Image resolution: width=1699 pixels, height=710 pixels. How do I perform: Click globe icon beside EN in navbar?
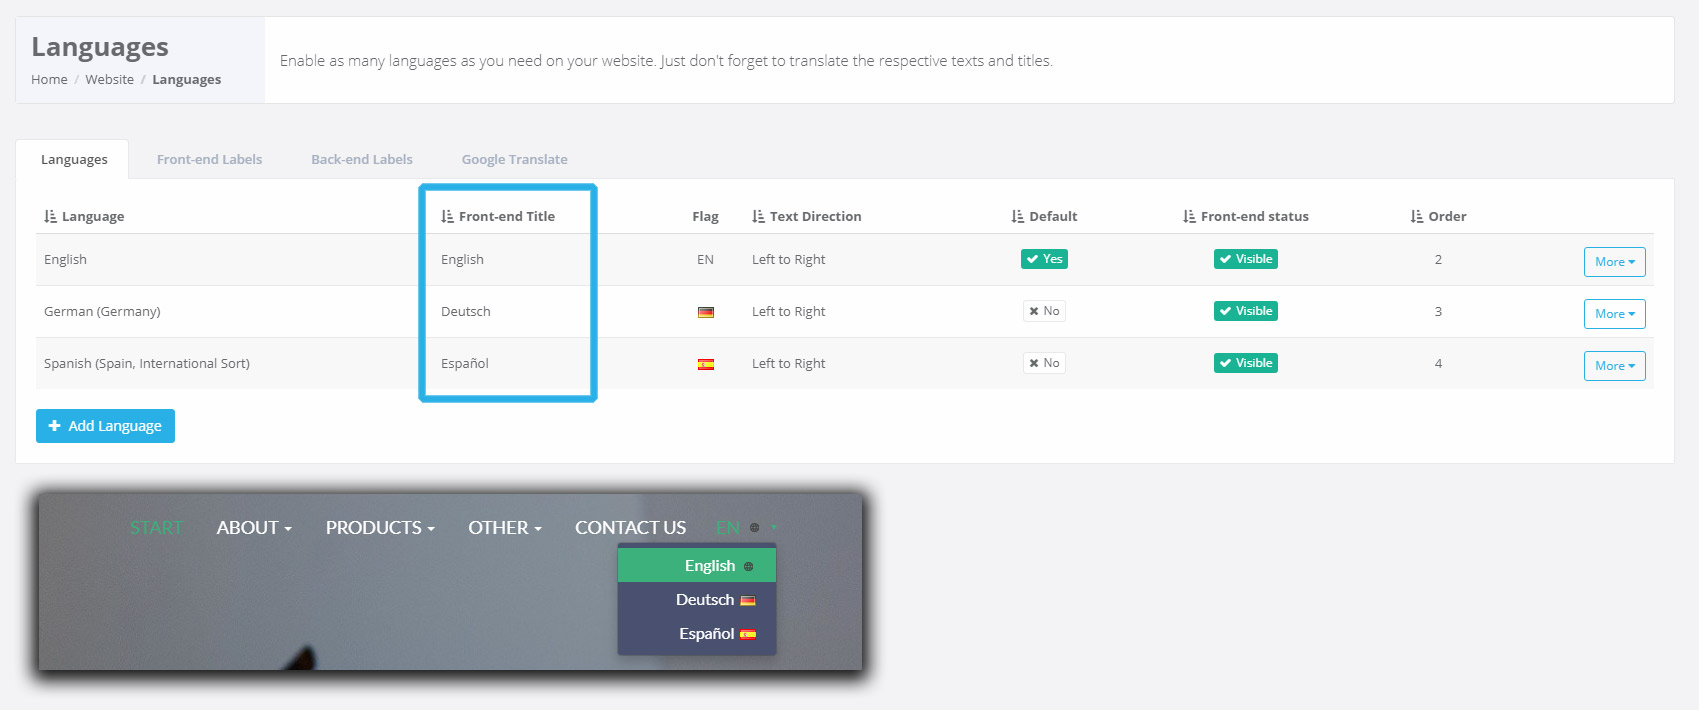754,528
